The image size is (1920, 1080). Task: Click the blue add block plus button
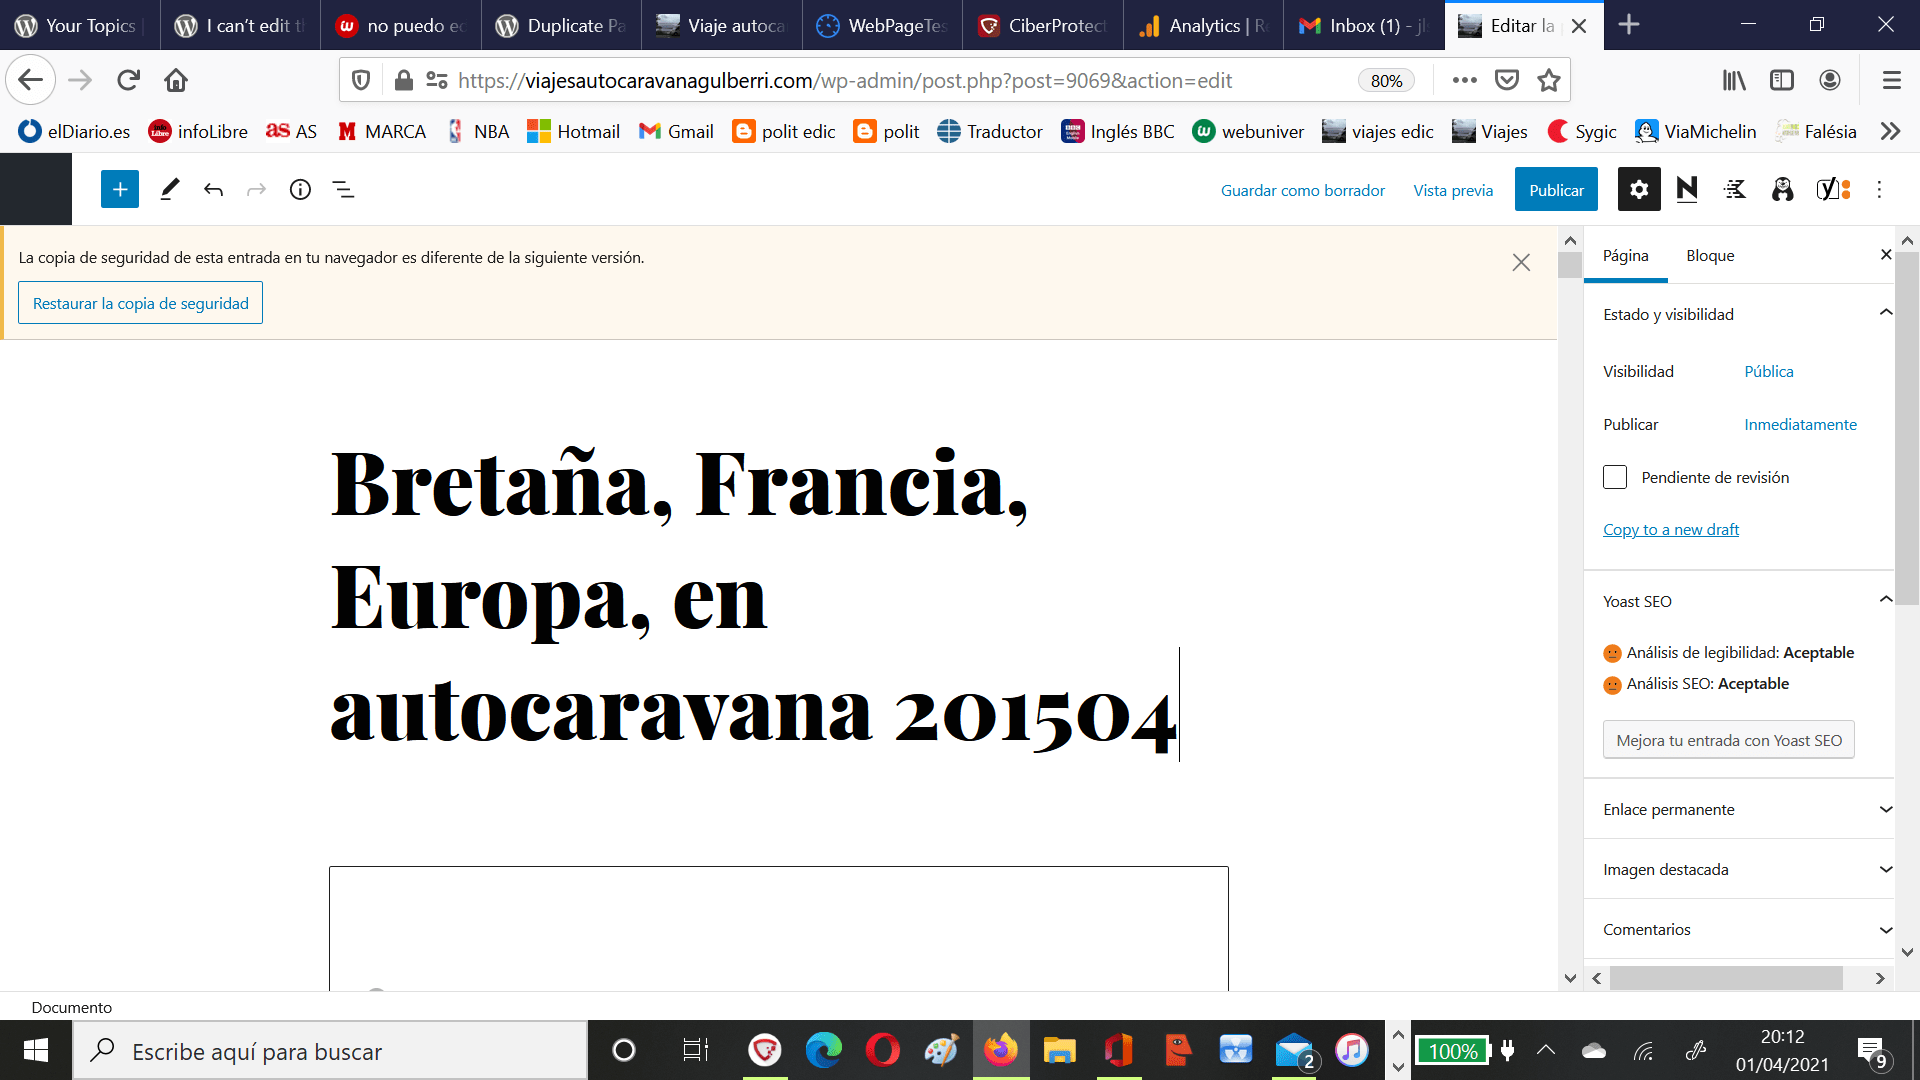pyautogui.click(x=120, y=189)
